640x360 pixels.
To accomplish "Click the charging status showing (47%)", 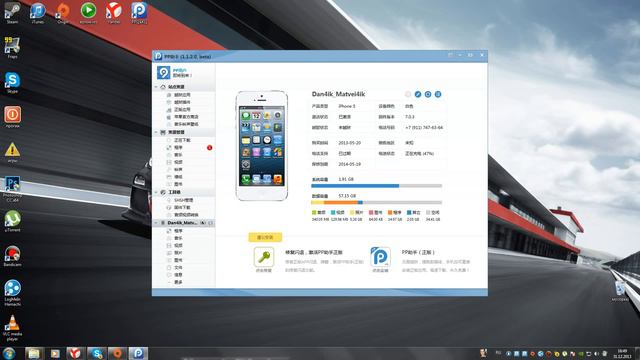I will (x=419, y=153).
